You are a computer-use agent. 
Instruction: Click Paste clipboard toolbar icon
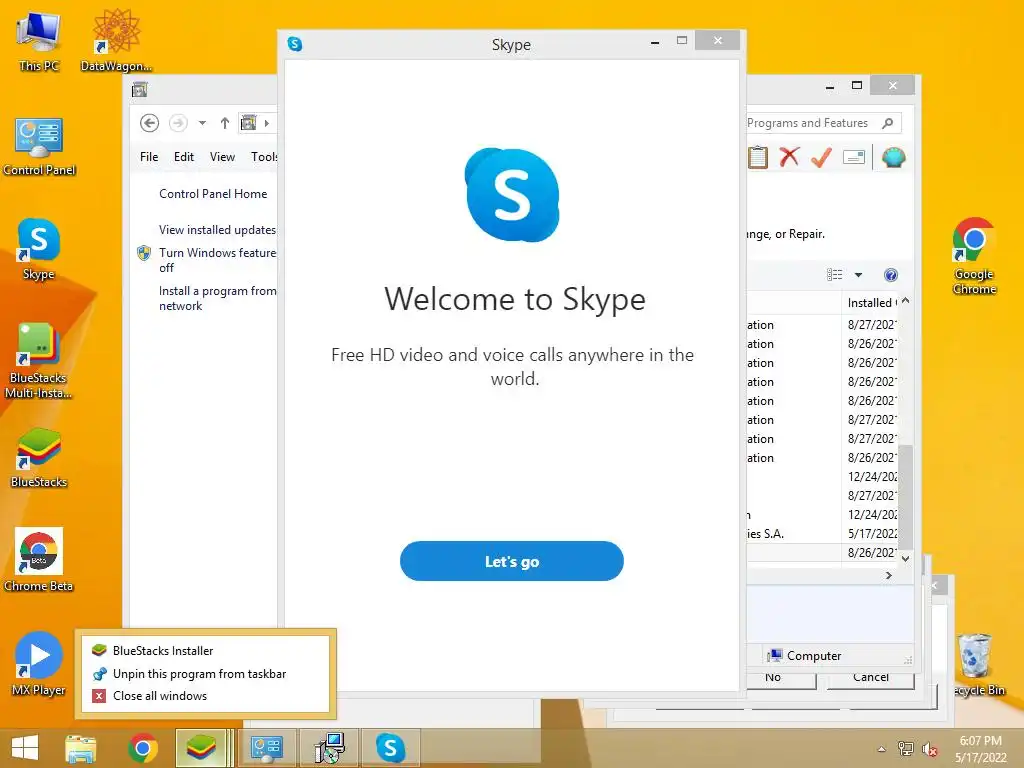[x=758, y=157]
